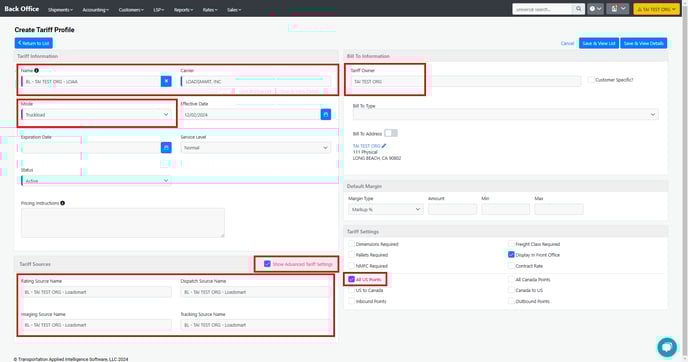Open the building icon dropdown in header
The width and height of the screenshot is (688, 362).
pyautogui.click(x=617, y=9)
